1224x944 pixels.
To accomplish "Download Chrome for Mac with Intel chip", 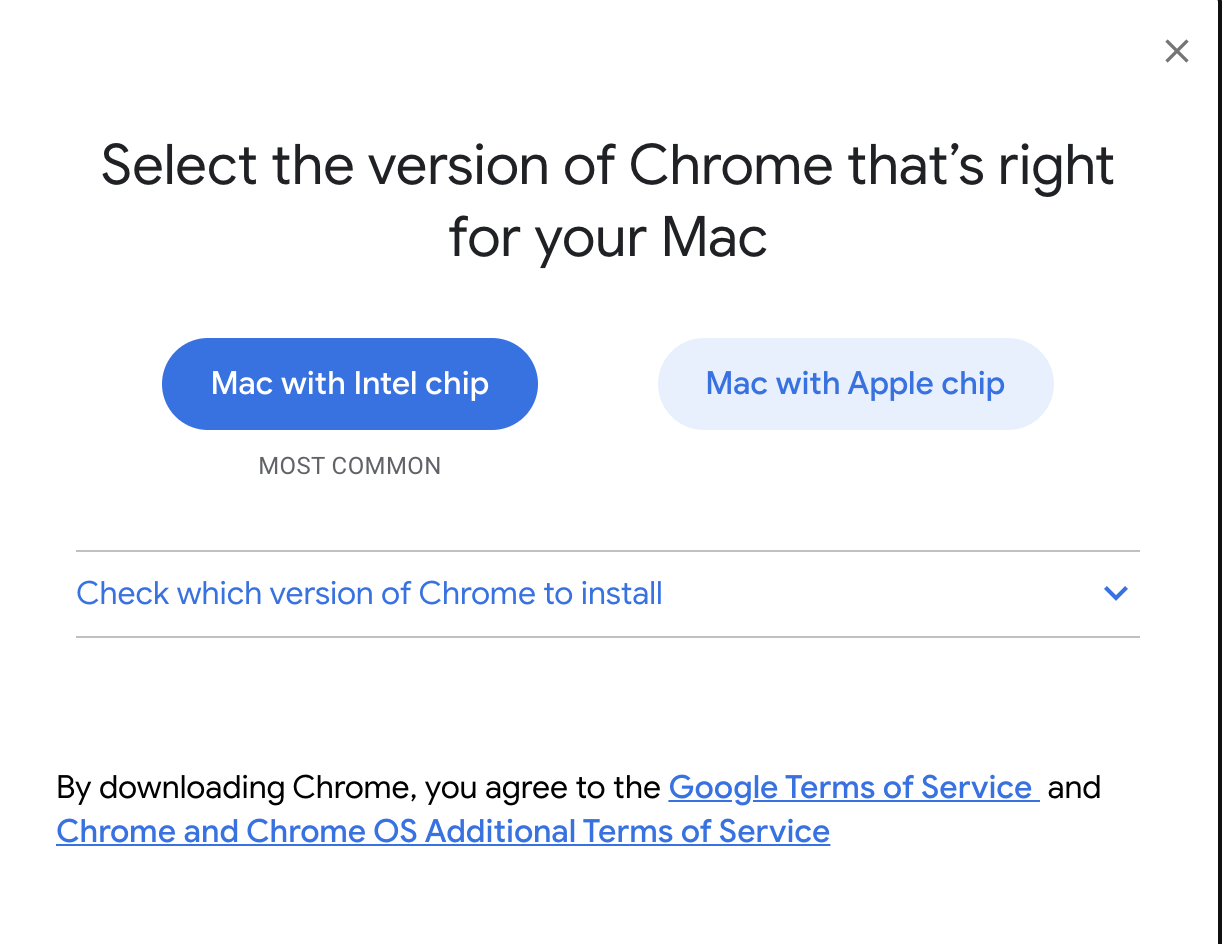I will (349, 384).
